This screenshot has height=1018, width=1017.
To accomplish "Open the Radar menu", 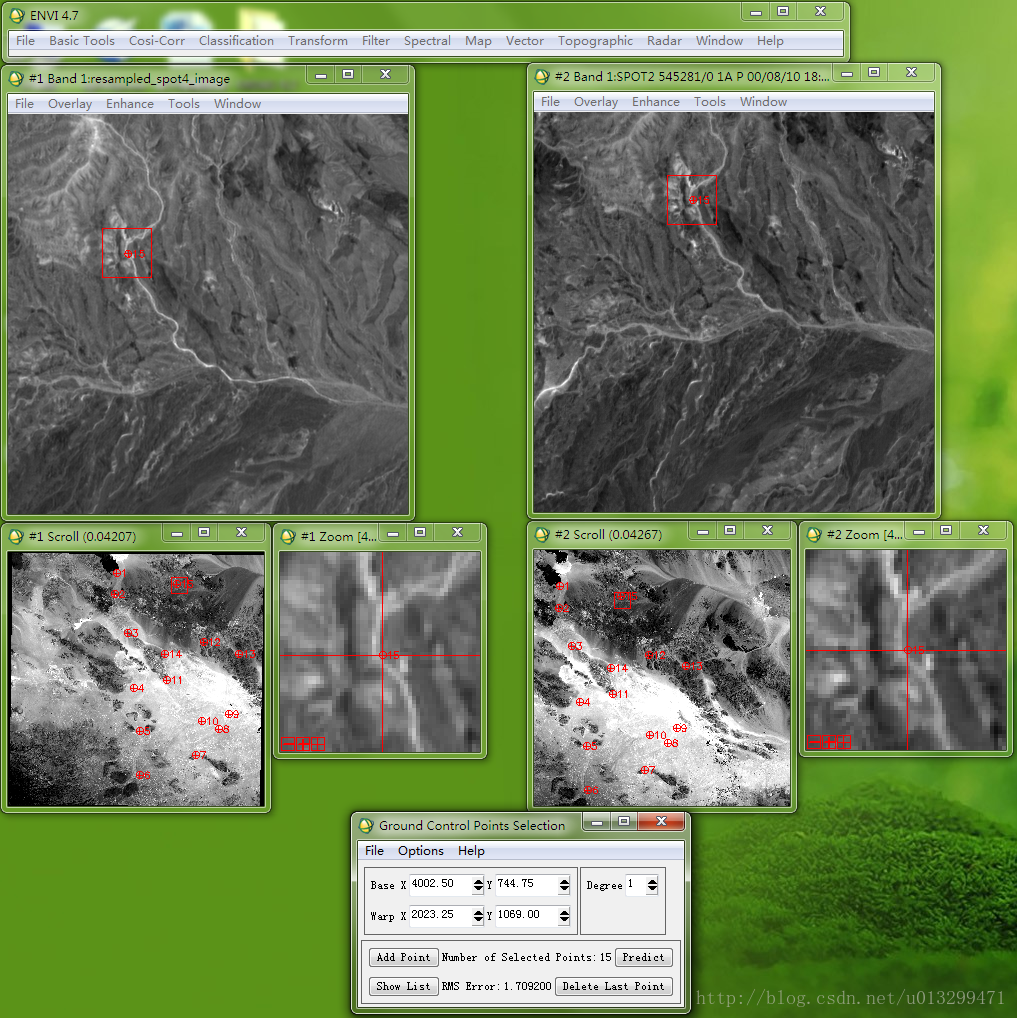I will (x=664, y=40).
